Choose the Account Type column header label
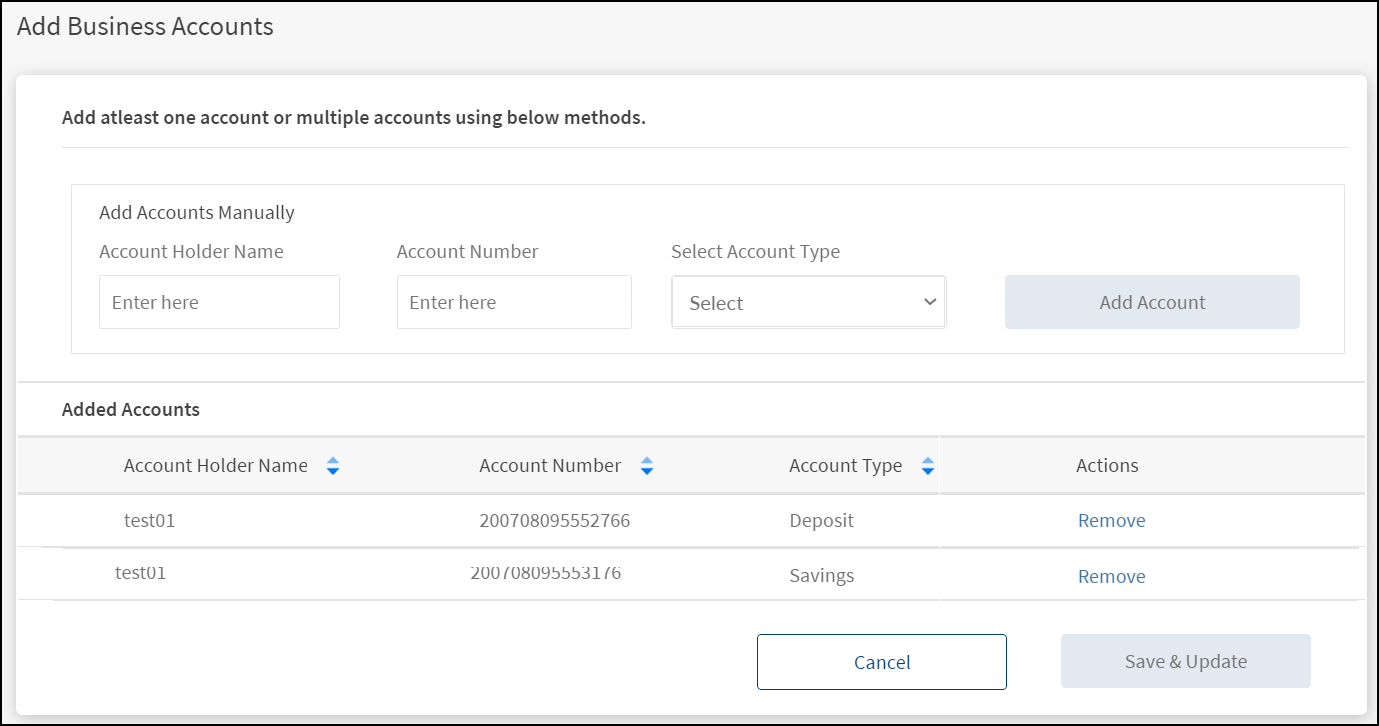Viewport: 1379px width, 726px height. (x=845, y=466)
